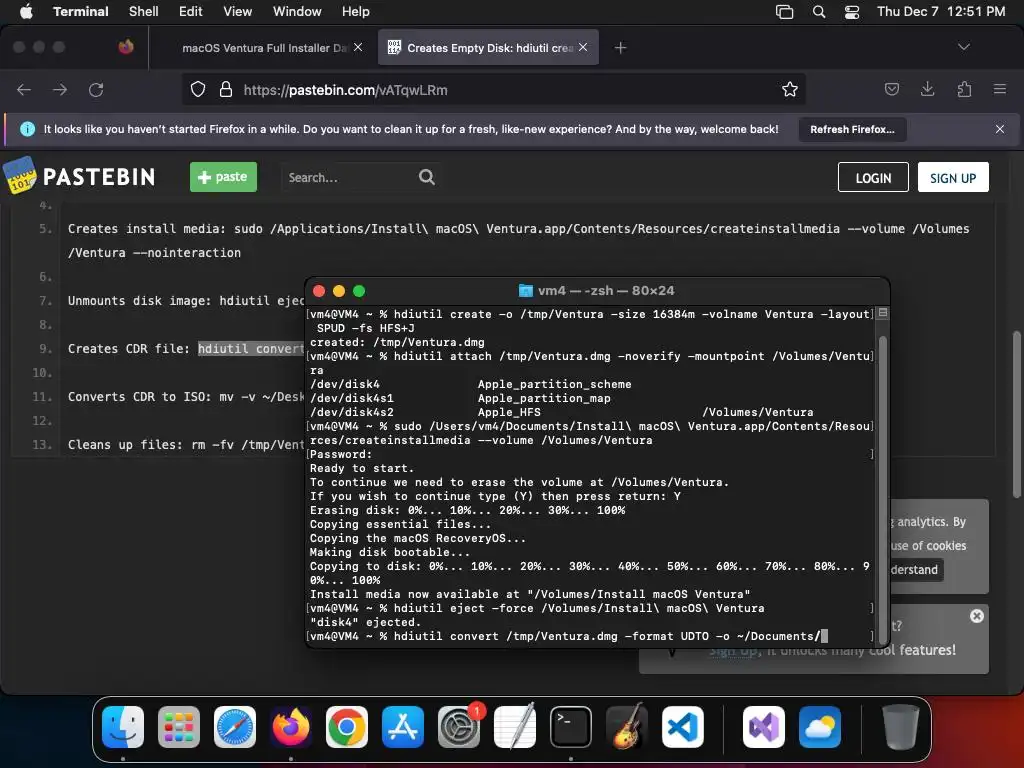
Task: Open GarageBand from the dock
Action: point(627,727)
